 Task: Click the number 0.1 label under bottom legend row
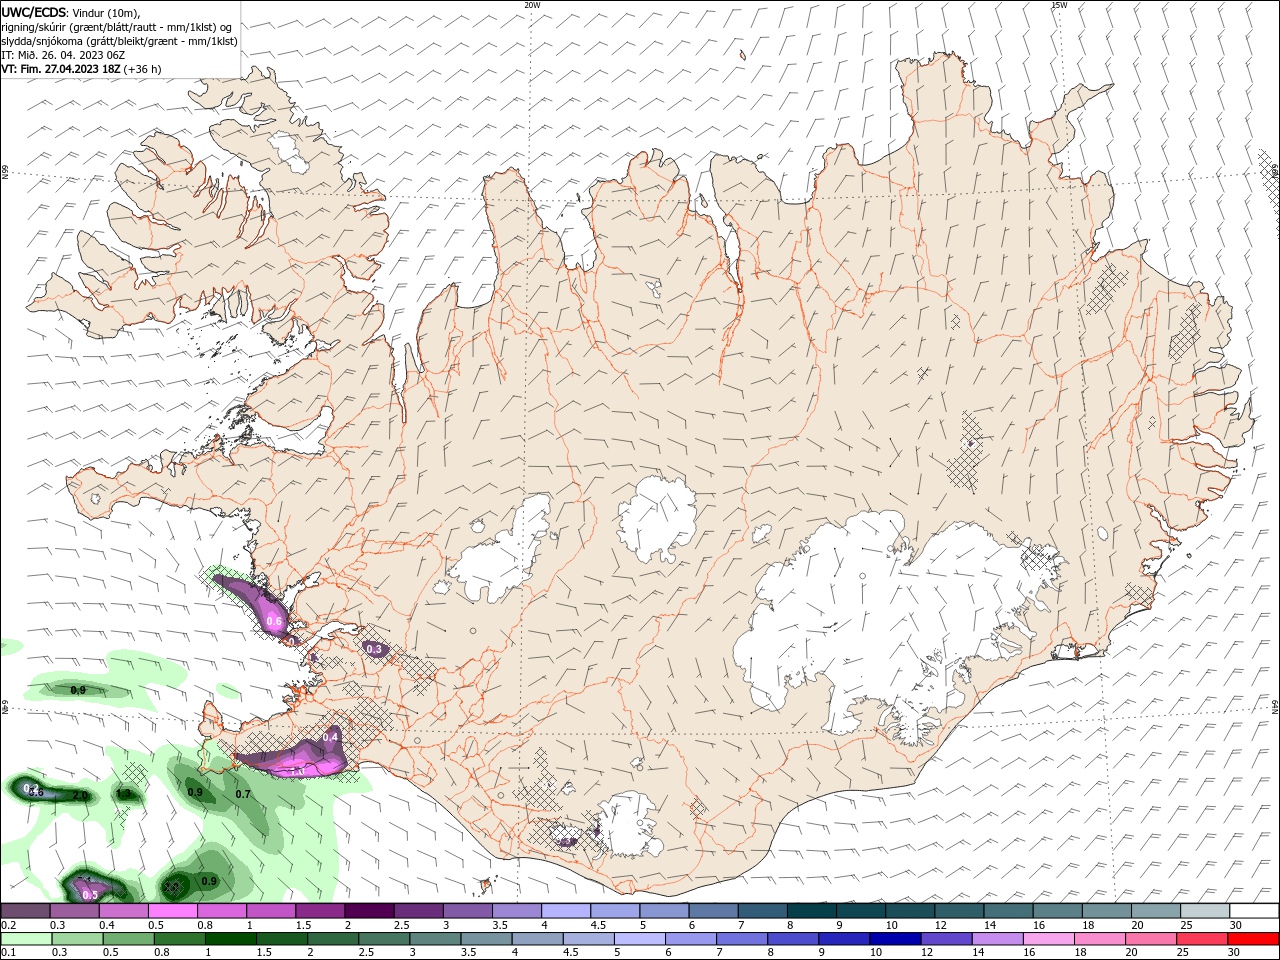(x=9, y=953)
